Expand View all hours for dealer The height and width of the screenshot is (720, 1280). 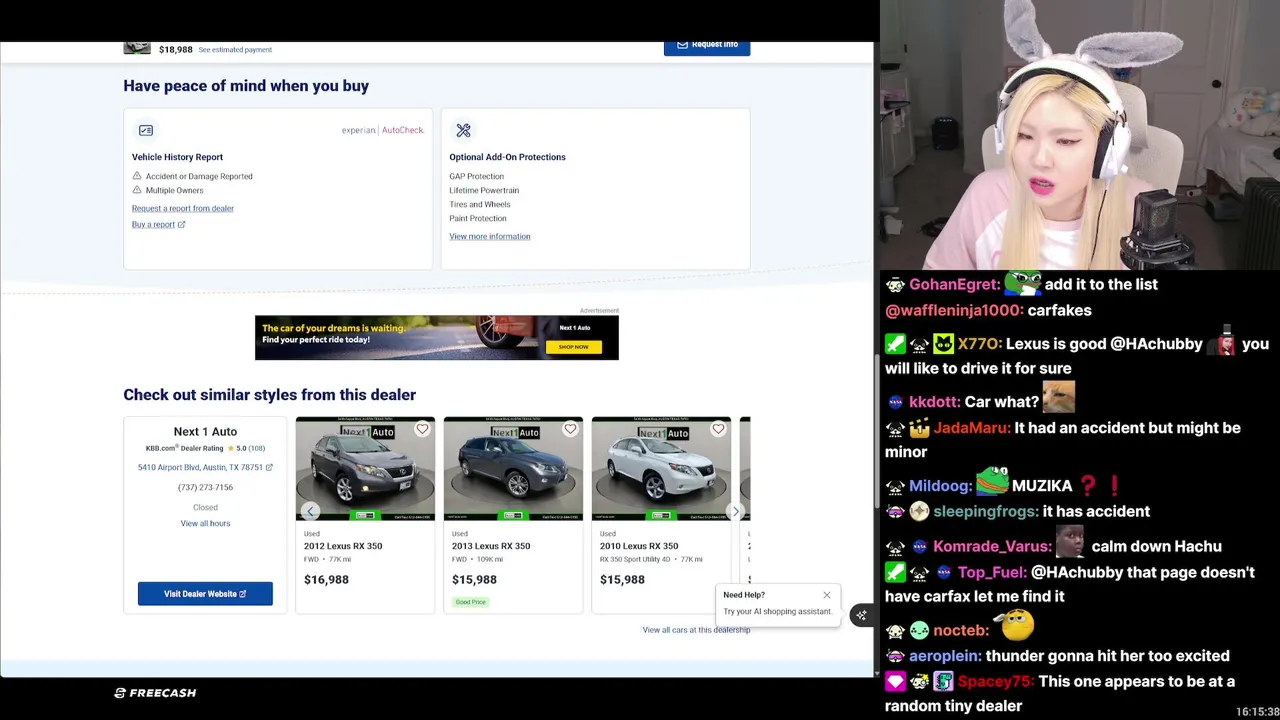click(205, 523)
